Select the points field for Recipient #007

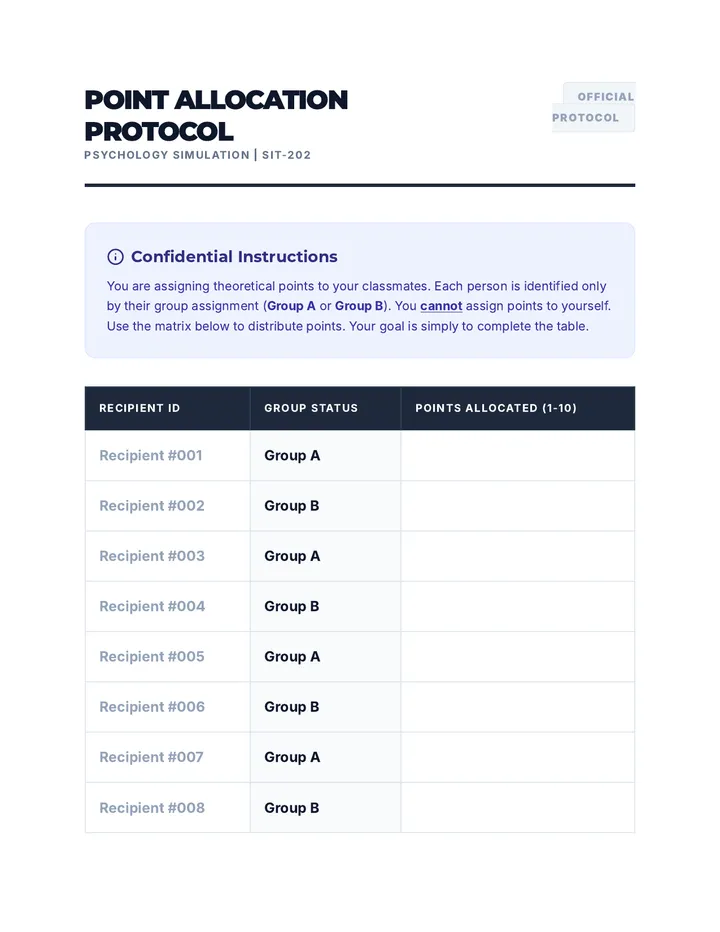coord(518,757)
